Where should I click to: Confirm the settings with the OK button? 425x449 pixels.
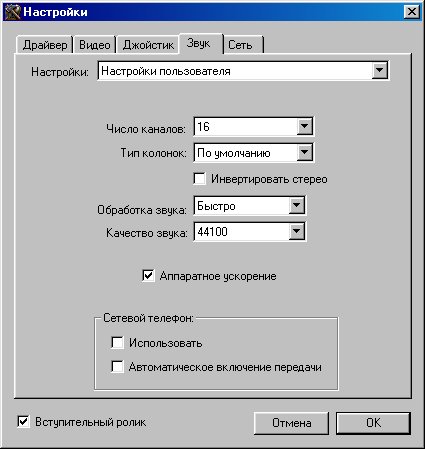[373, 423]
